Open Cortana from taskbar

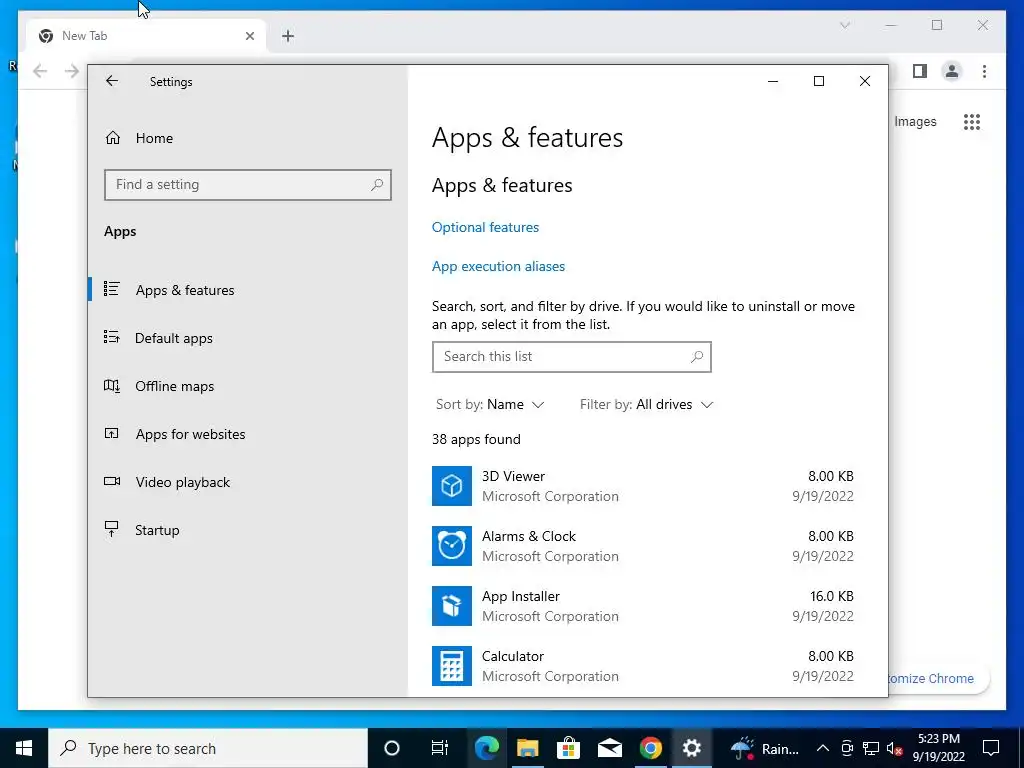pos(392,748)
